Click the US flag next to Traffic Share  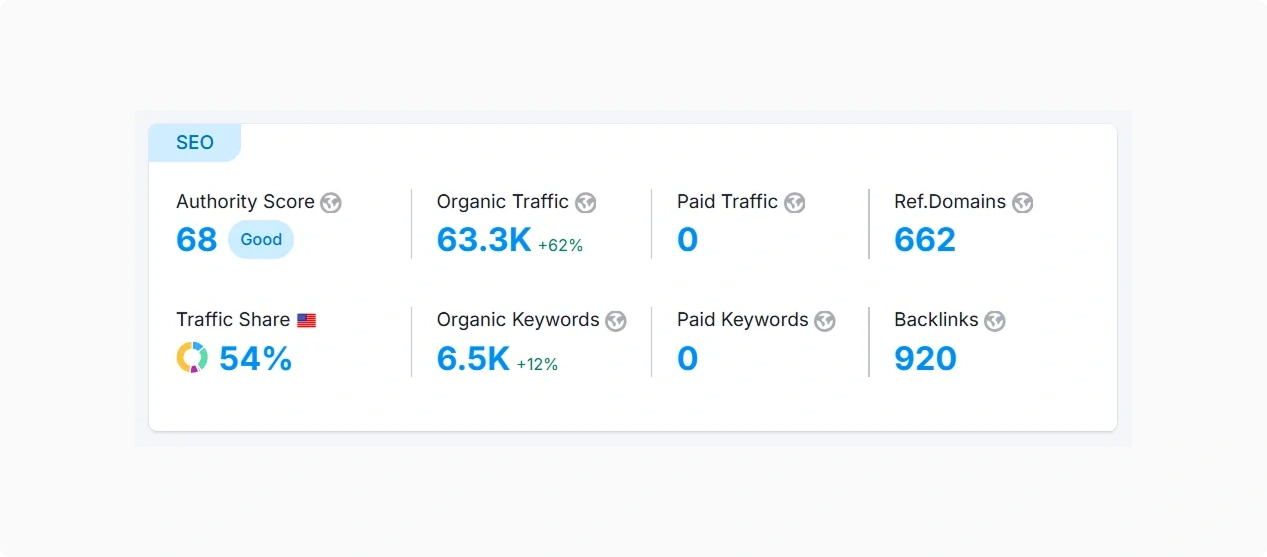[x=307, y=321]
